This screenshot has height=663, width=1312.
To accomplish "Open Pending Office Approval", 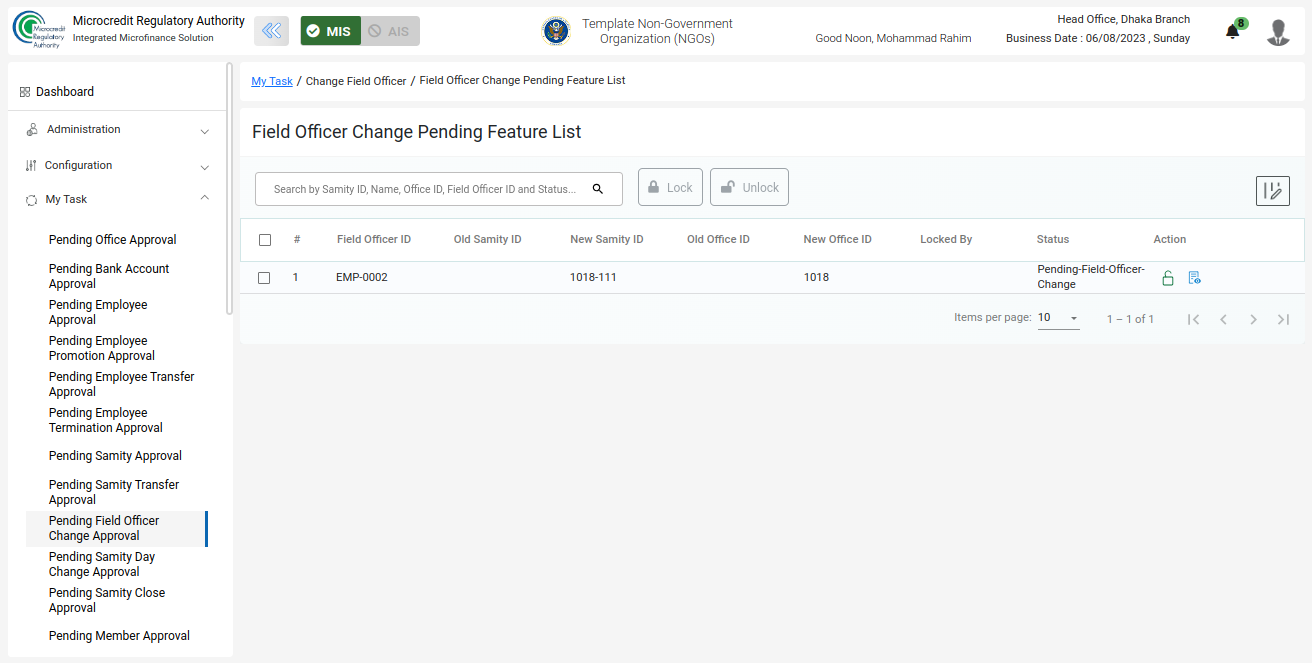I will 113,240.
